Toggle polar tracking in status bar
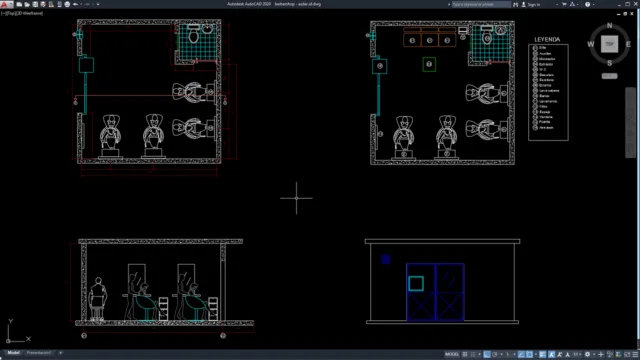Image resolution: width=640 pixels, height=360 pixels. click(x=494, y=355)
